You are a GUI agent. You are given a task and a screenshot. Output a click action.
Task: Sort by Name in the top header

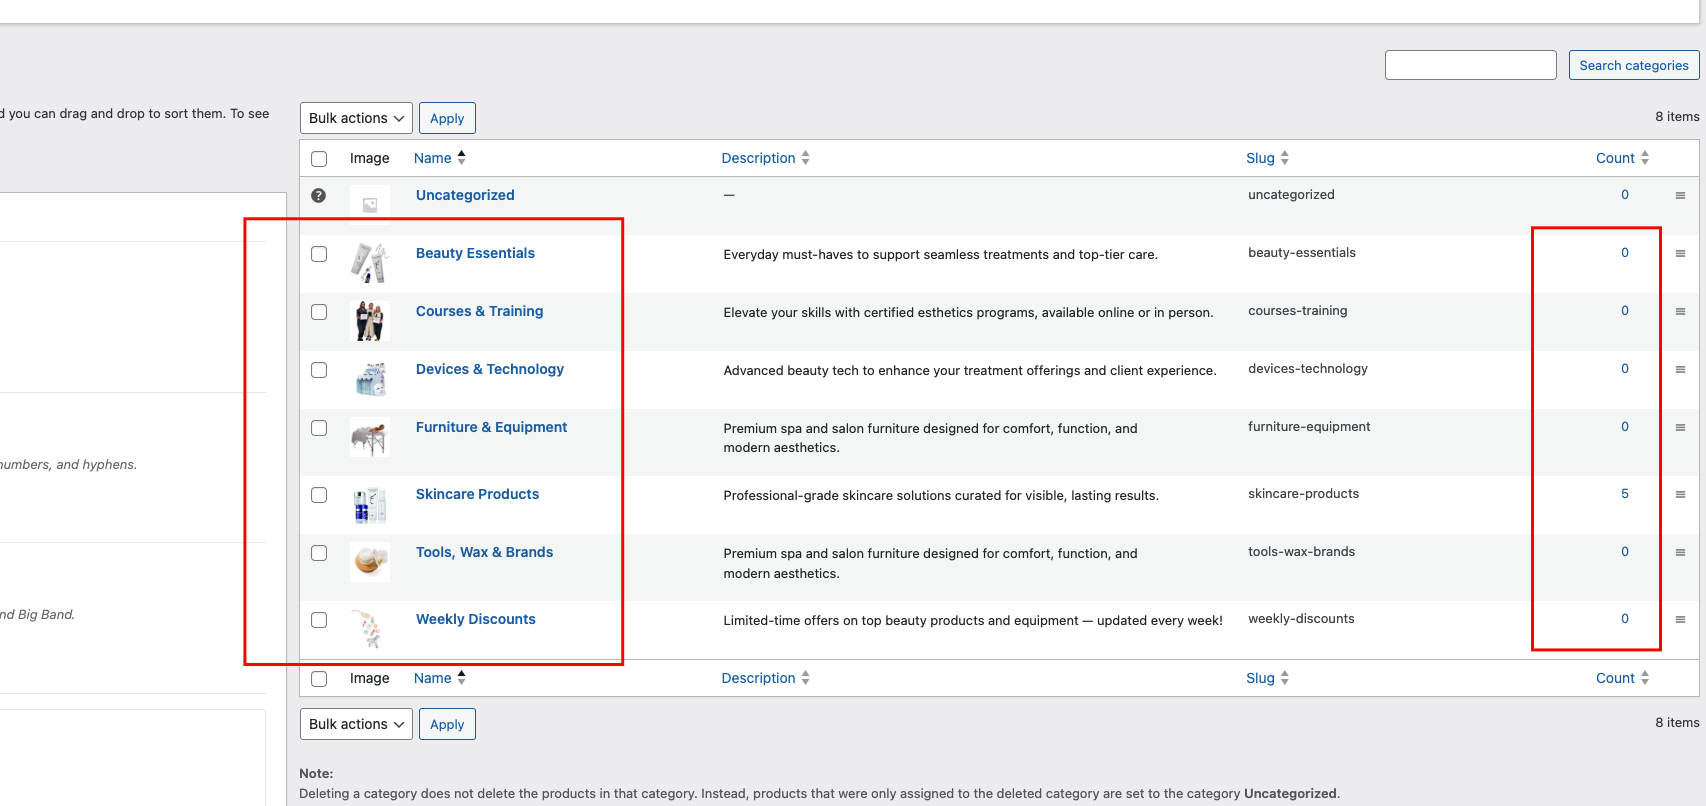440,158
